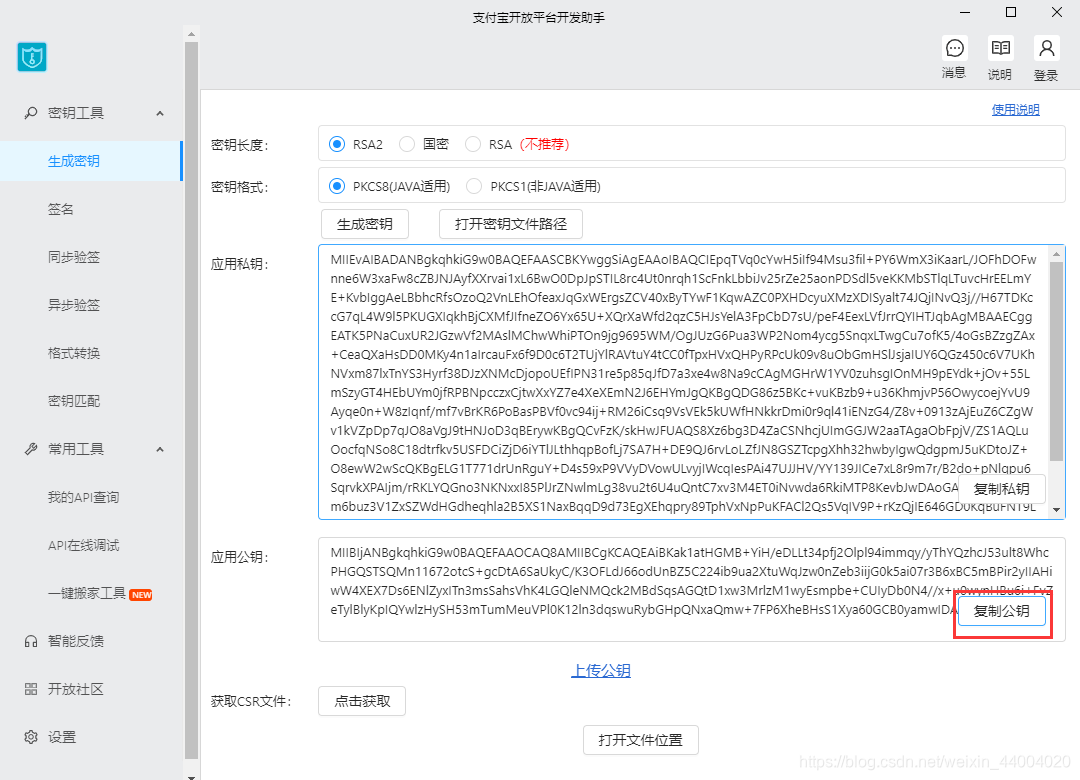The width and height of the screenshot is (1080, 780).
Task: Open 开放社区 in the sidebar
Action: click(91, 689)
